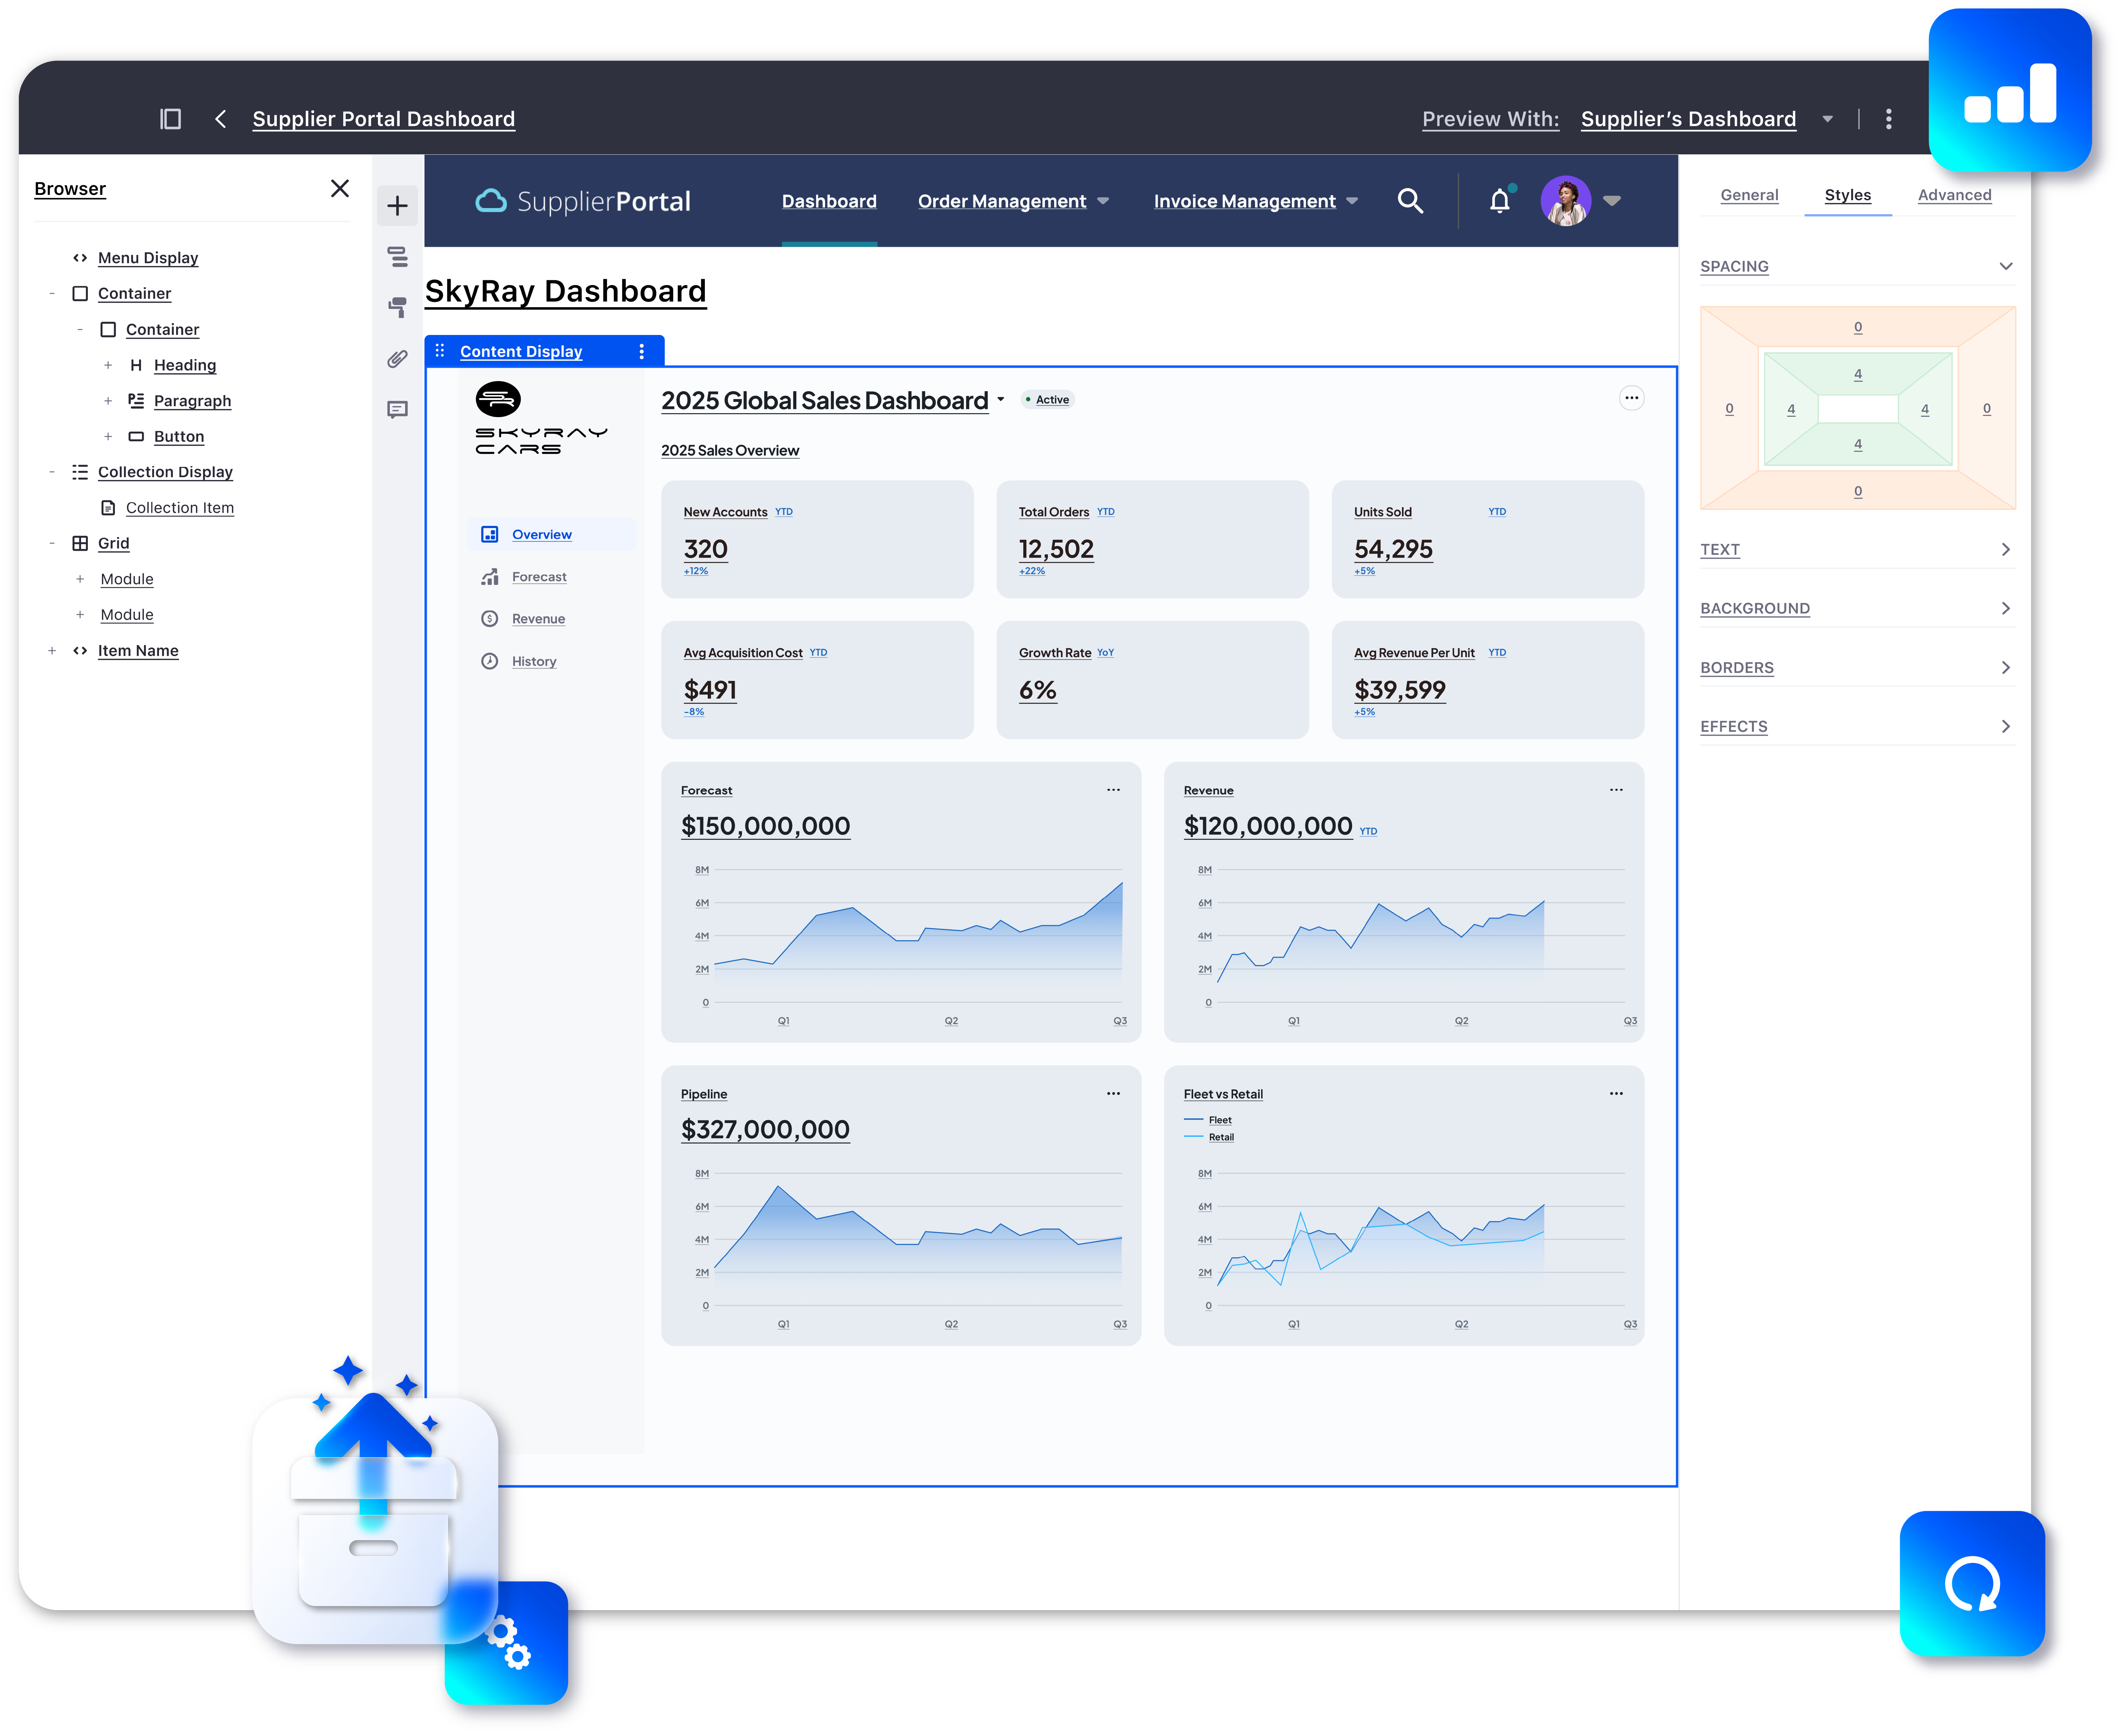Open the New Accounts metric card

tap(817, 539)
